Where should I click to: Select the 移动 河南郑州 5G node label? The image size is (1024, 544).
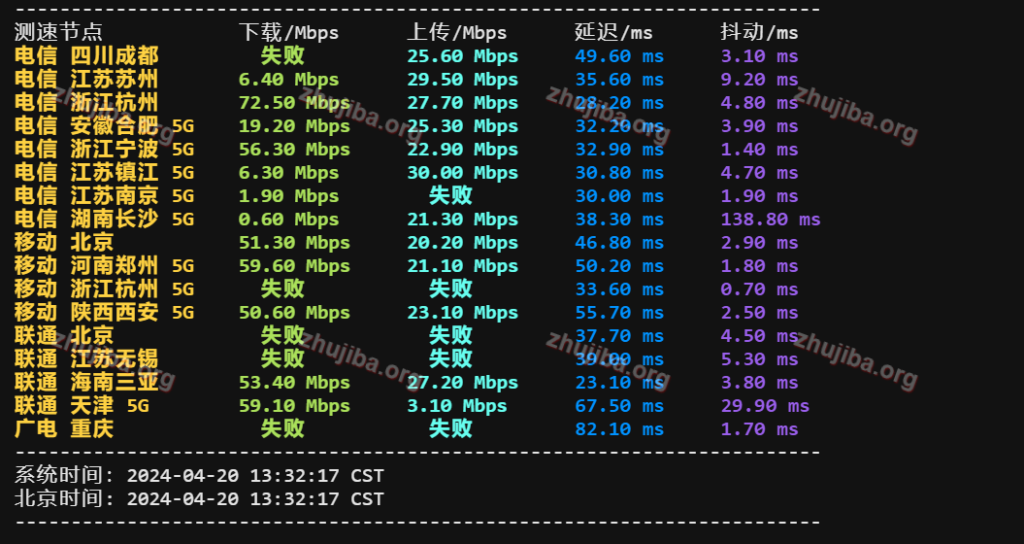click(x=104, y=266)
